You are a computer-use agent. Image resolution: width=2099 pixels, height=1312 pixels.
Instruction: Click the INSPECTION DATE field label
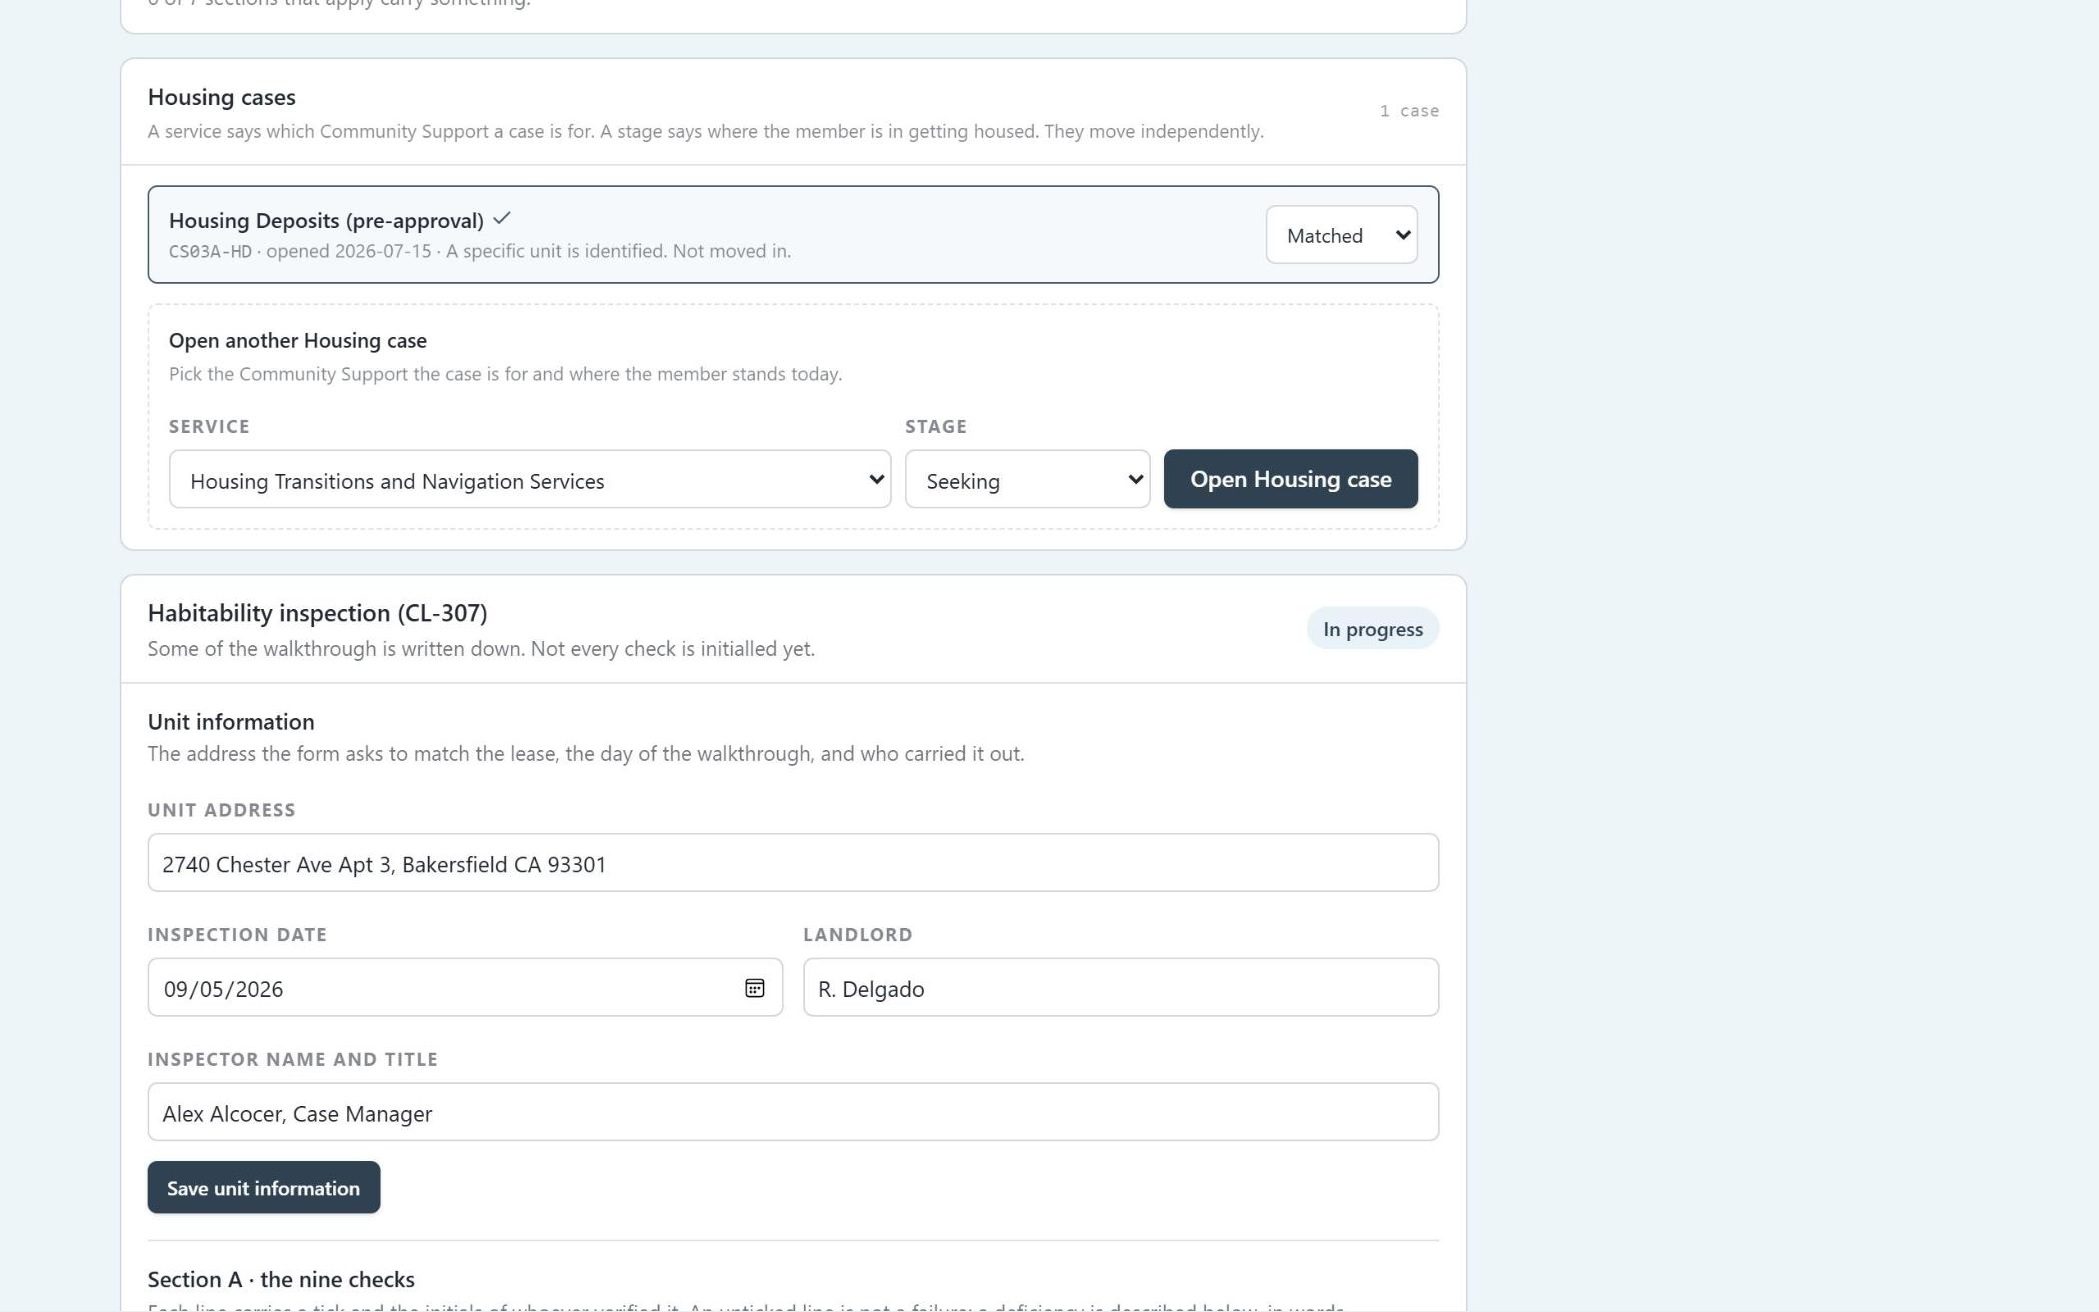click(x=237, y=935)
